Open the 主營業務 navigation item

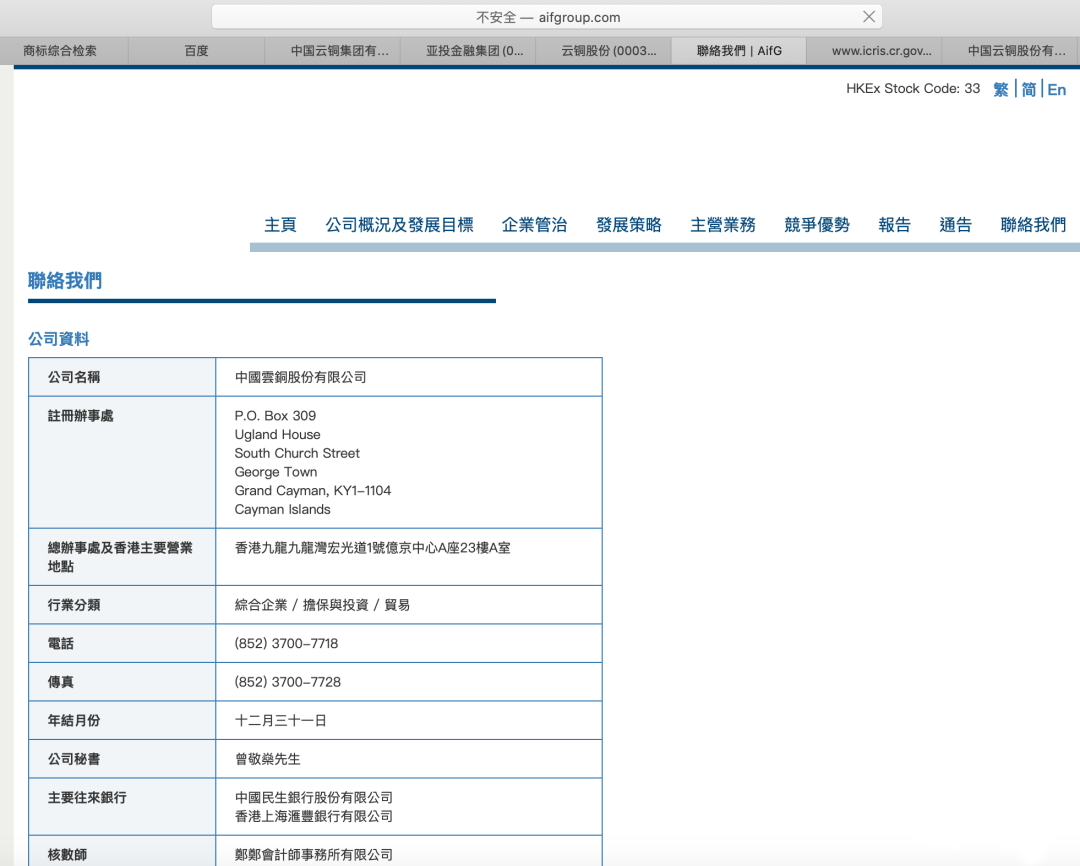(x=723, y=224)
